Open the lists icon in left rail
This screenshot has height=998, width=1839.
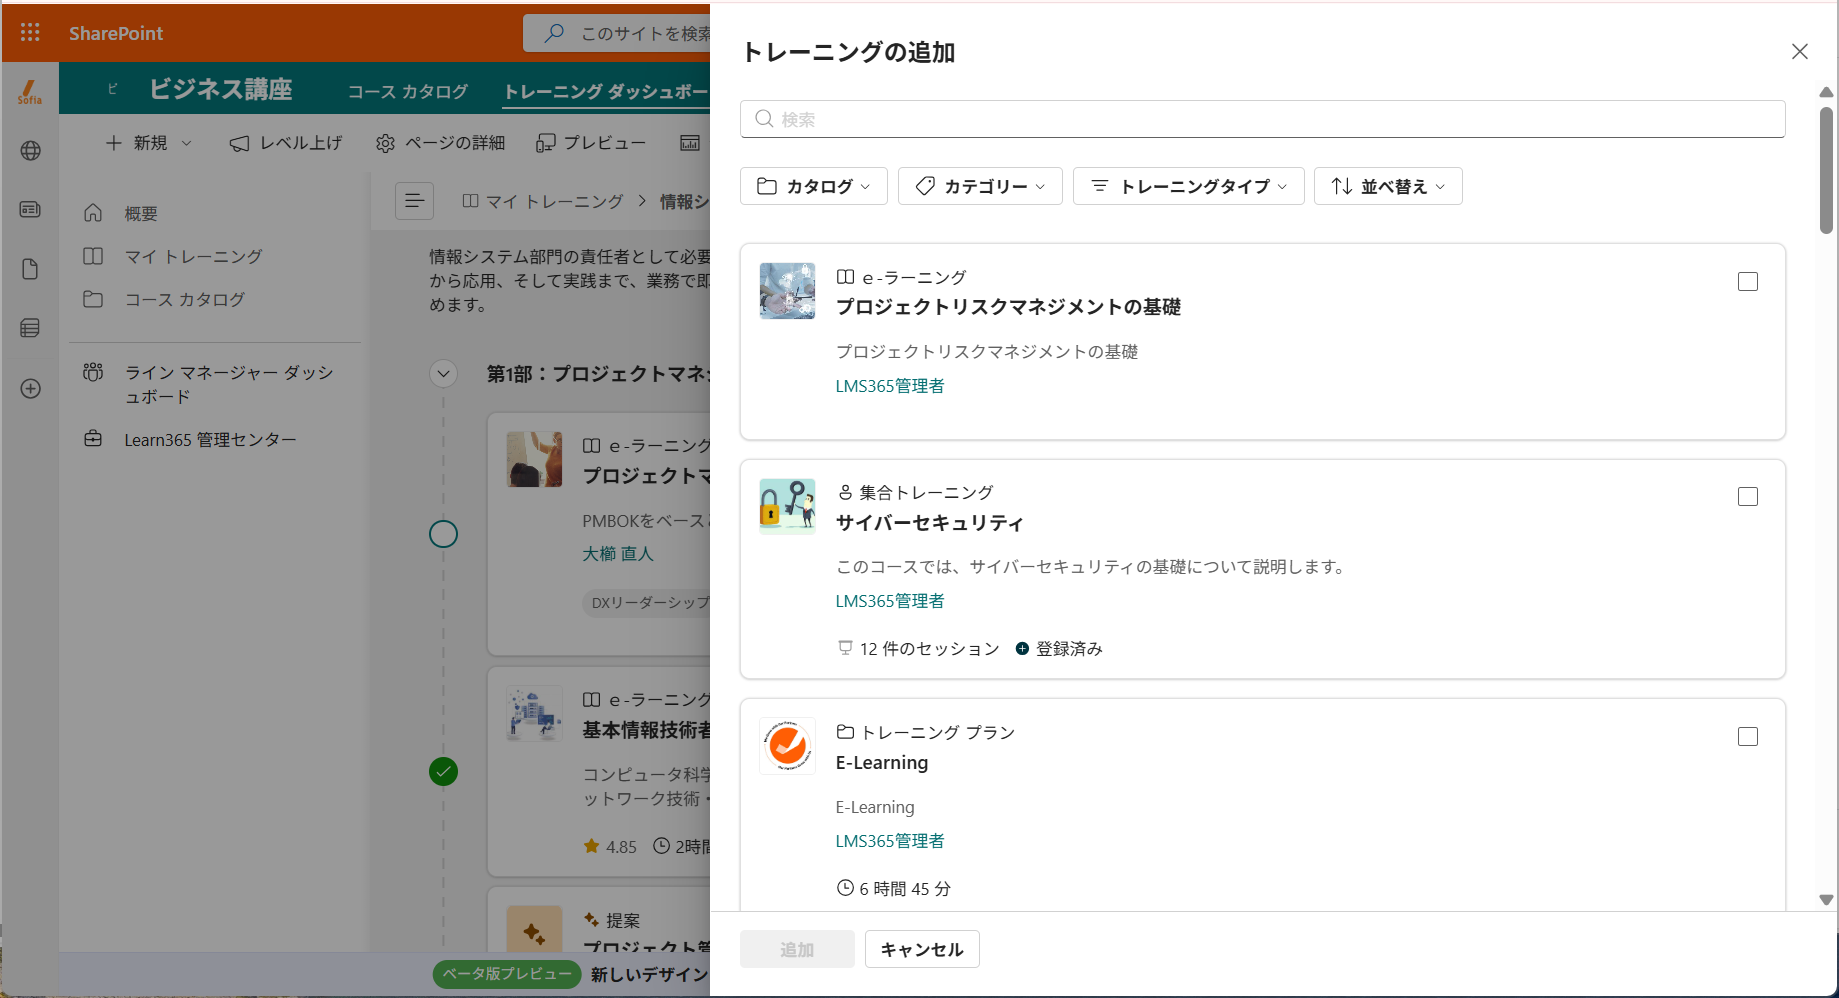tap(30, 328)
